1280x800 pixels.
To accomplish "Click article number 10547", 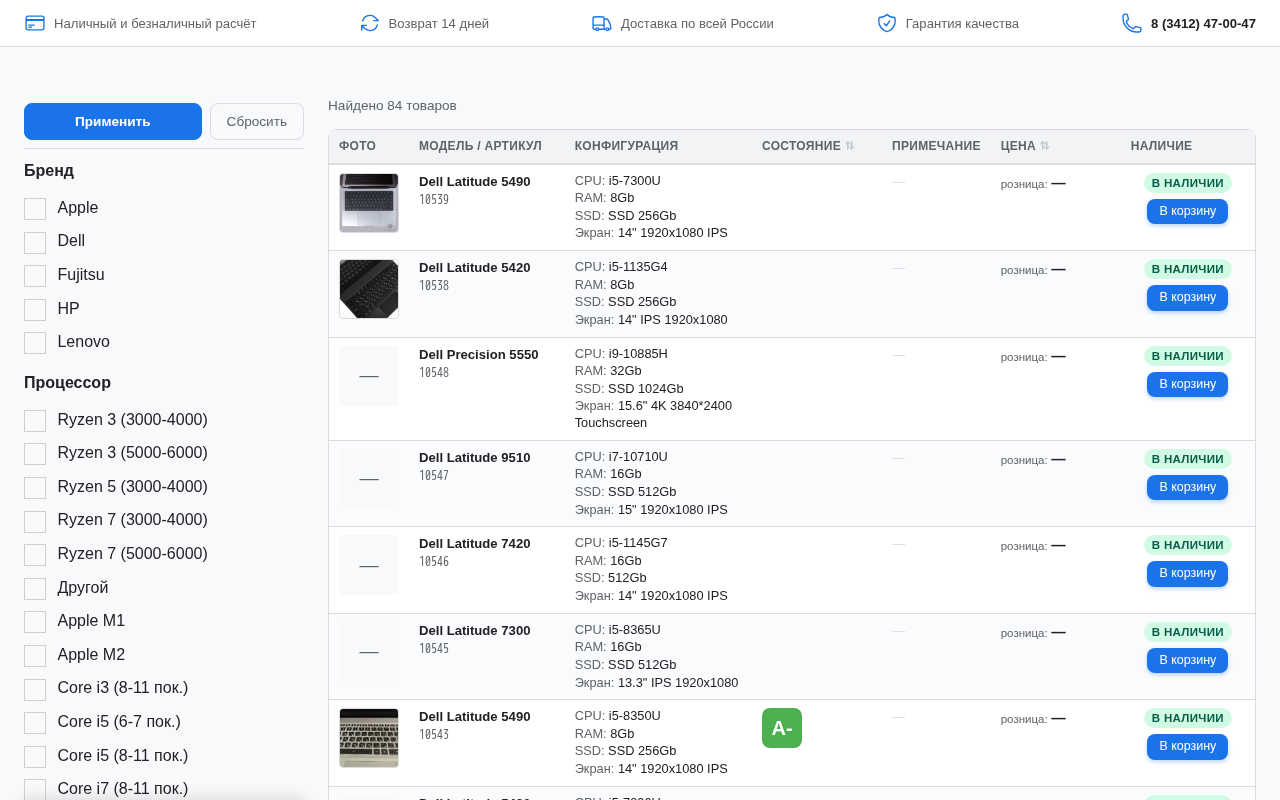I will (434, 476).
